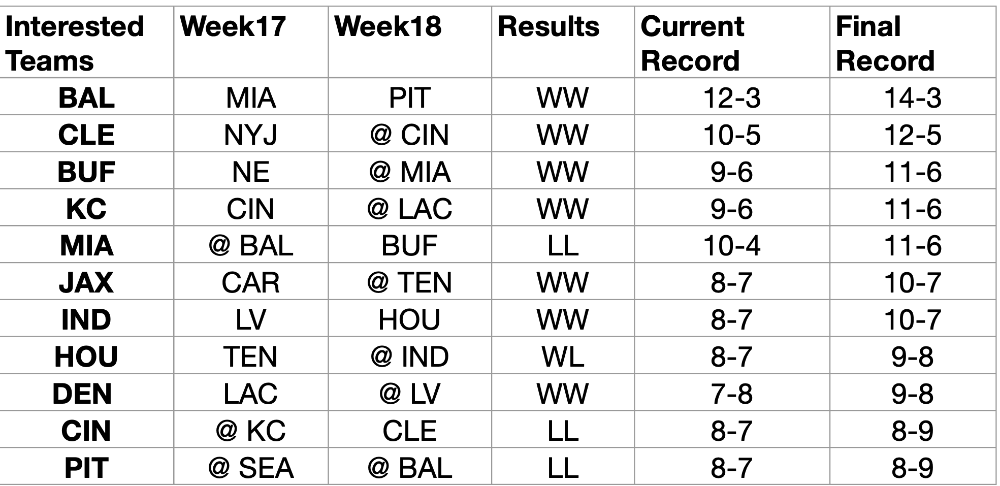Click the CAR opponent cell for JAX
The image size is (1000, 486).
pos(251,282)
